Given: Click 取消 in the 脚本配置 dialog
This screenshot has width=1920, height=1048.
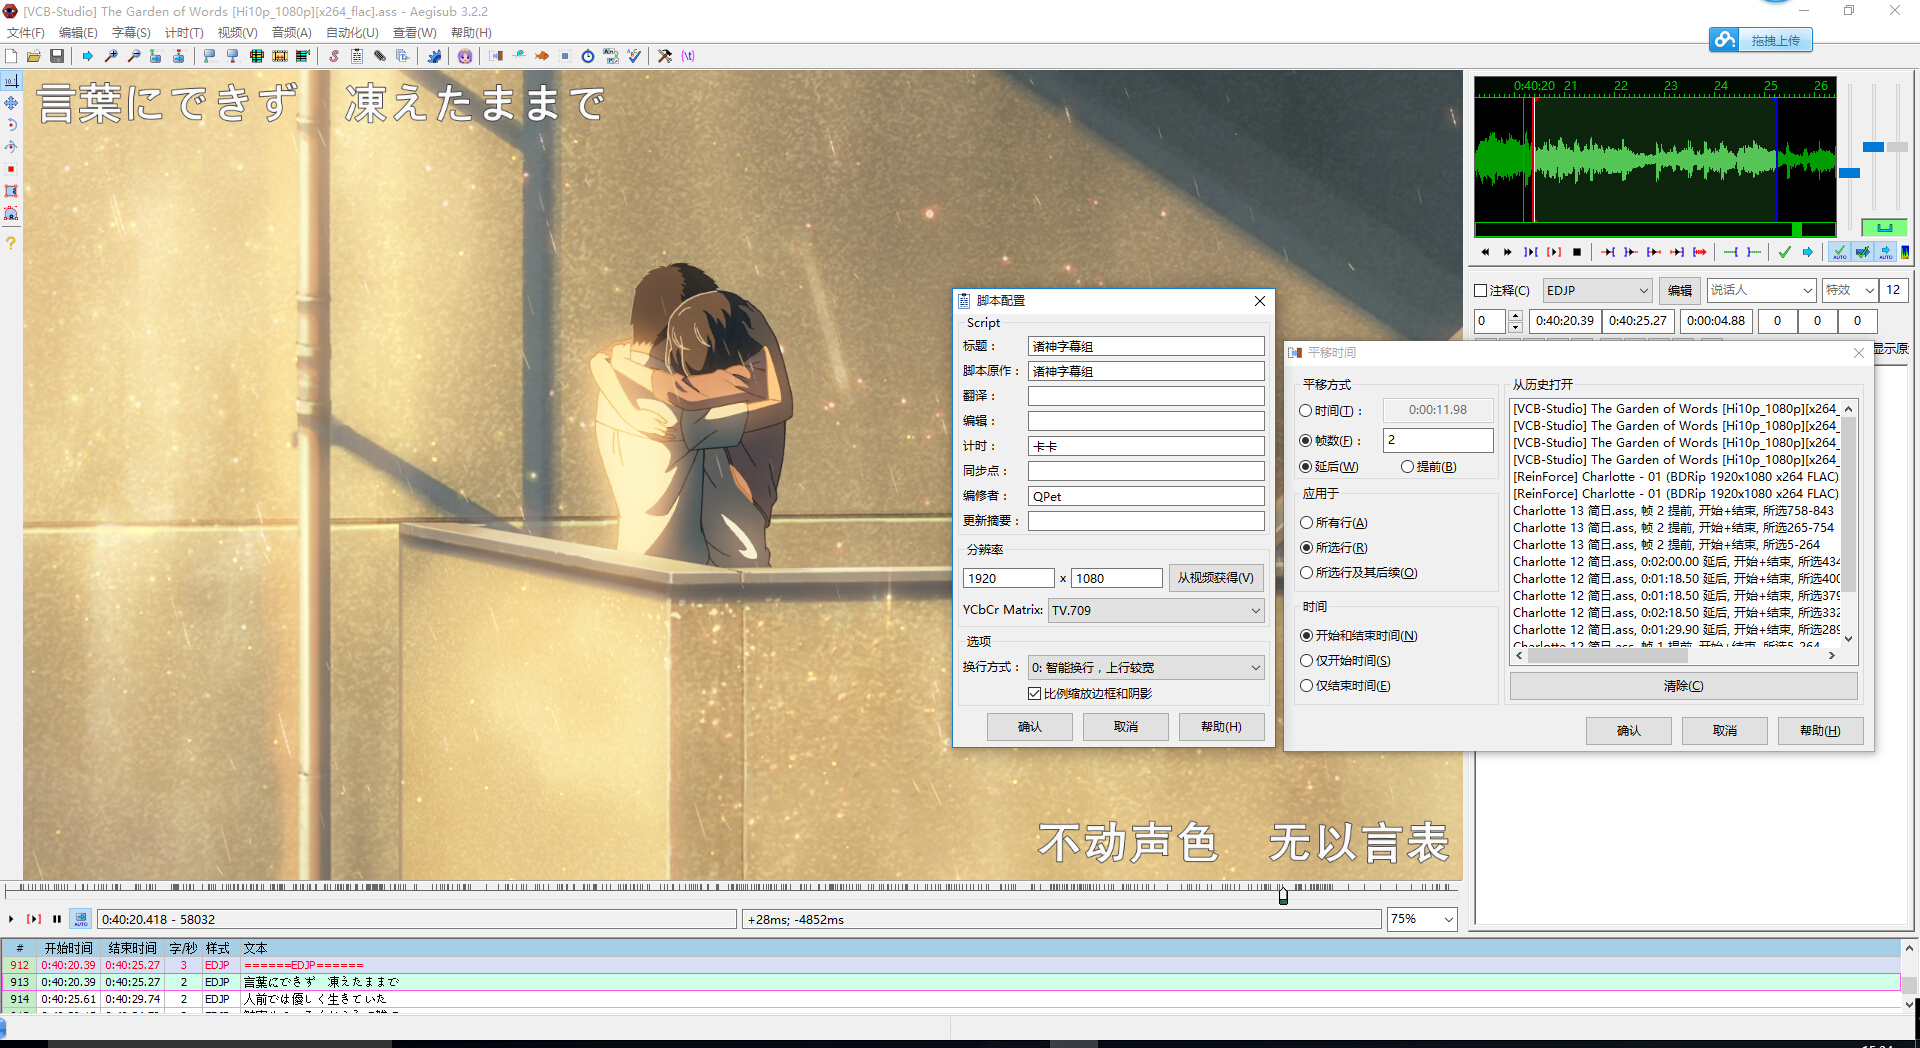Looking at the screenshot, I should point(1126,727).
